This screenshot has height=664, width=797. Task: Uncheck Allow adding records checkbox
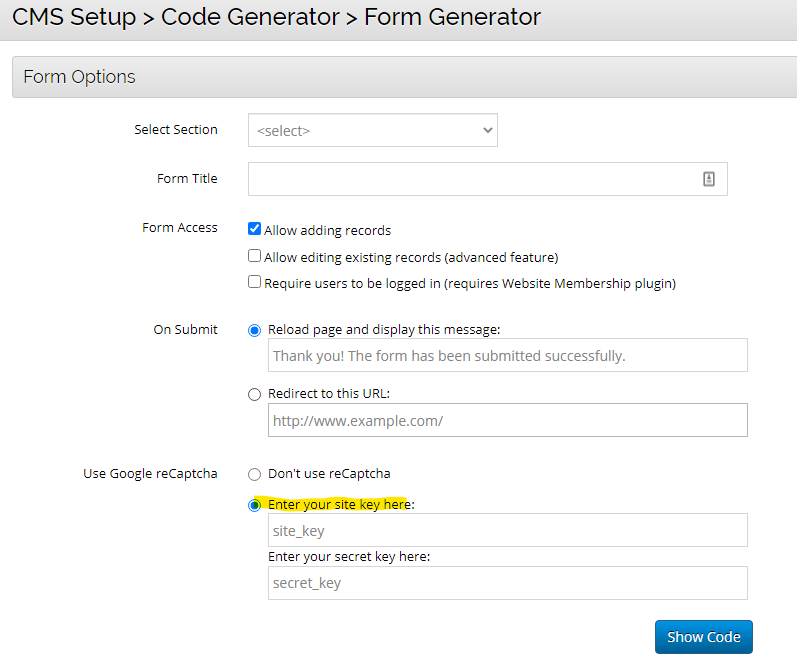(255, 229)
